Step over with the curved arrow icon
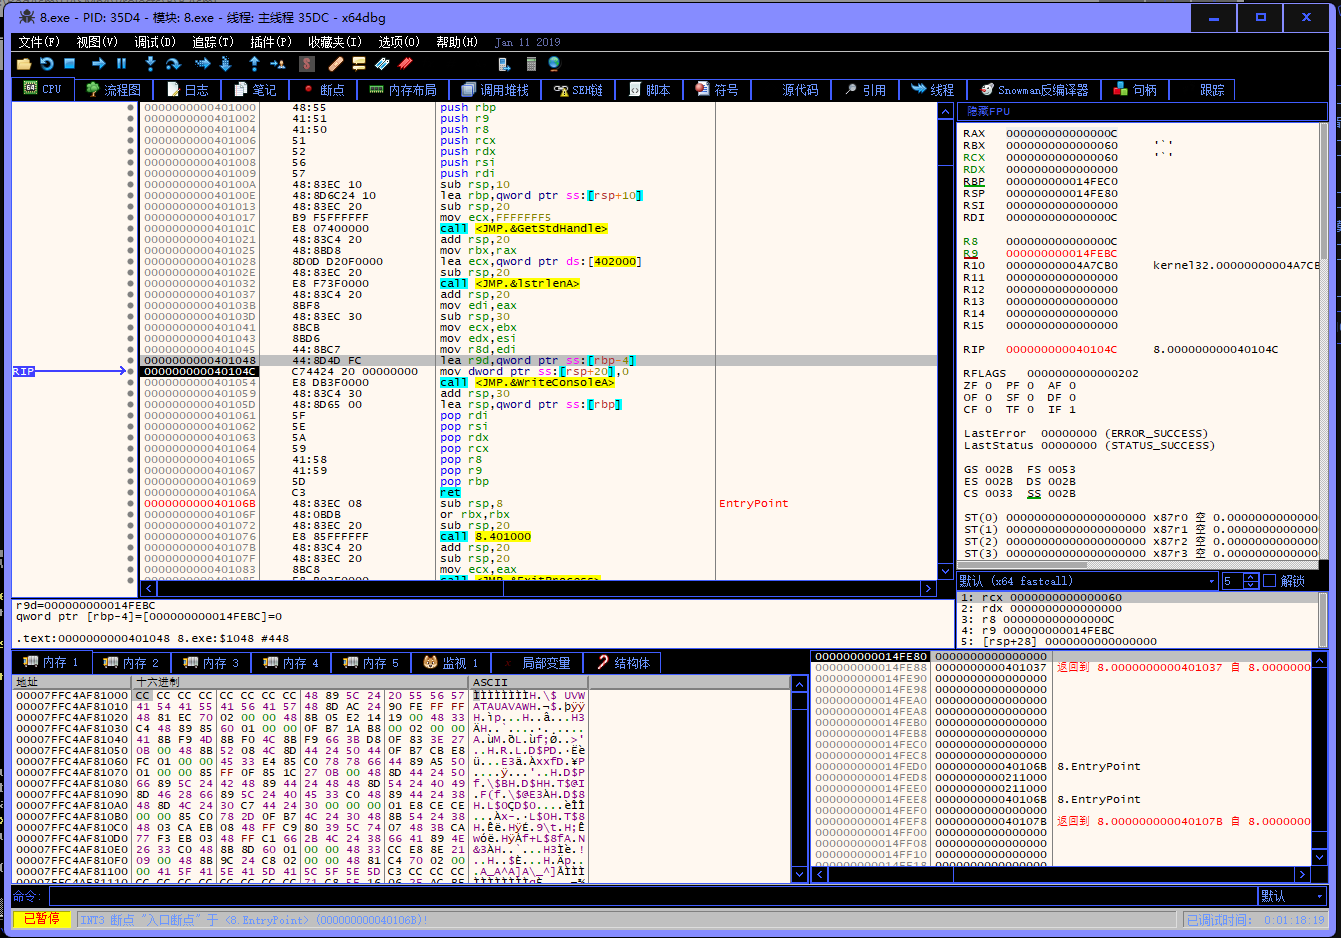 coord(174,63)
